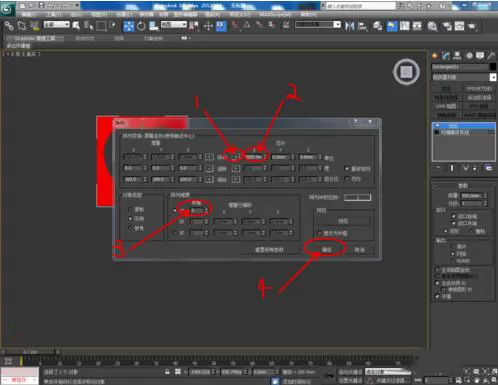Viewport: 498px width, 385px height.
Task: Open the Hierarchy panel icon
Action: point(457,56)
